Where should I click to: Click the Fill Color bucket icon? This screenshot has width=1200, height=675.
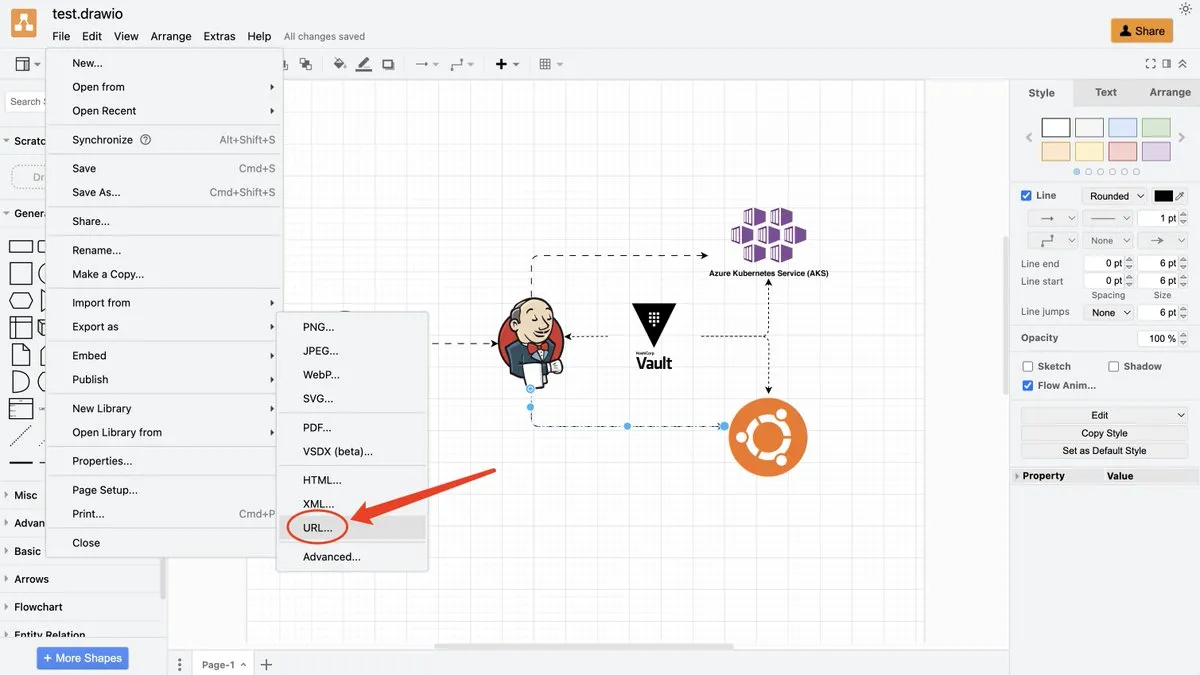pos(339,64)
